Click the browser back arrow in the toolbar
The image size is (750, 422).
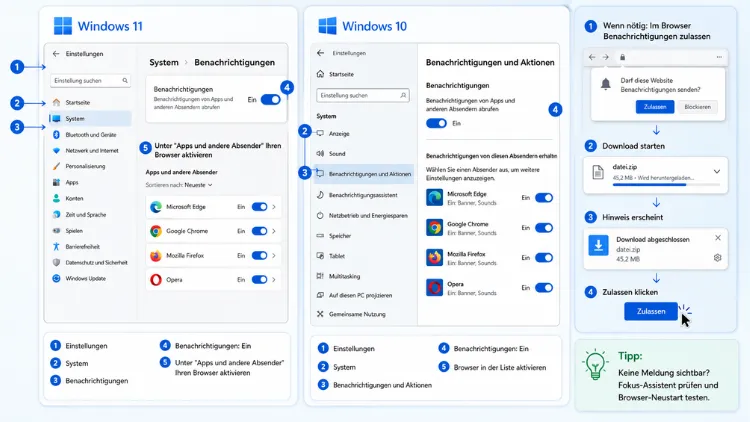pyautogui.click(x=592, y=57)
